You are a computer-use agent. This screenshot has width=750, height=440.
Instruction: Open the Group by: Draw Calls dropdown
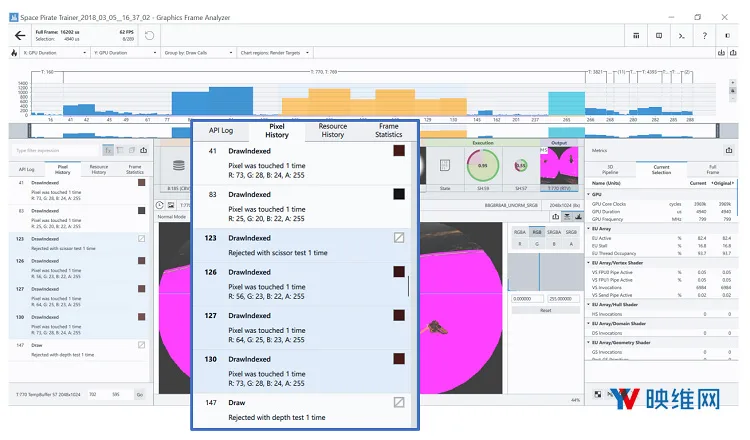198,53
